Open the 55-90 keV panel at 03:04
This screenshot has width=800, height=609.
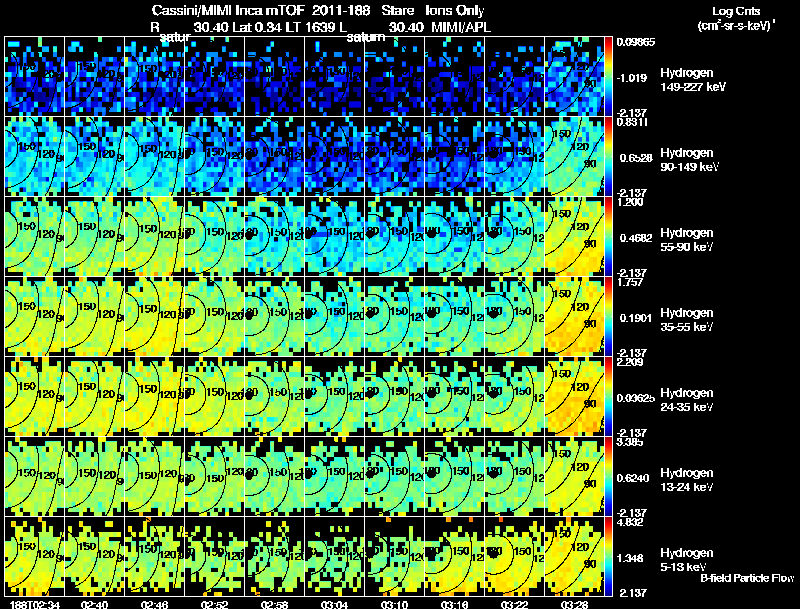pos(334,236)
